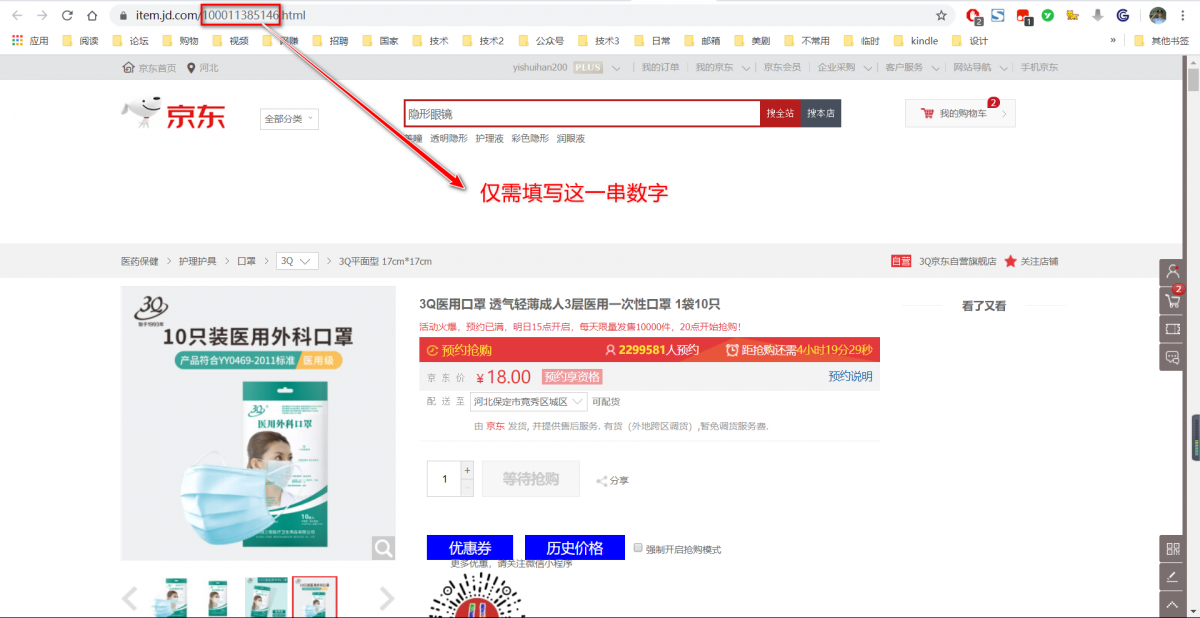Click the G extension icon in toolbar

pyautogui.click(x=1123, y=15)
